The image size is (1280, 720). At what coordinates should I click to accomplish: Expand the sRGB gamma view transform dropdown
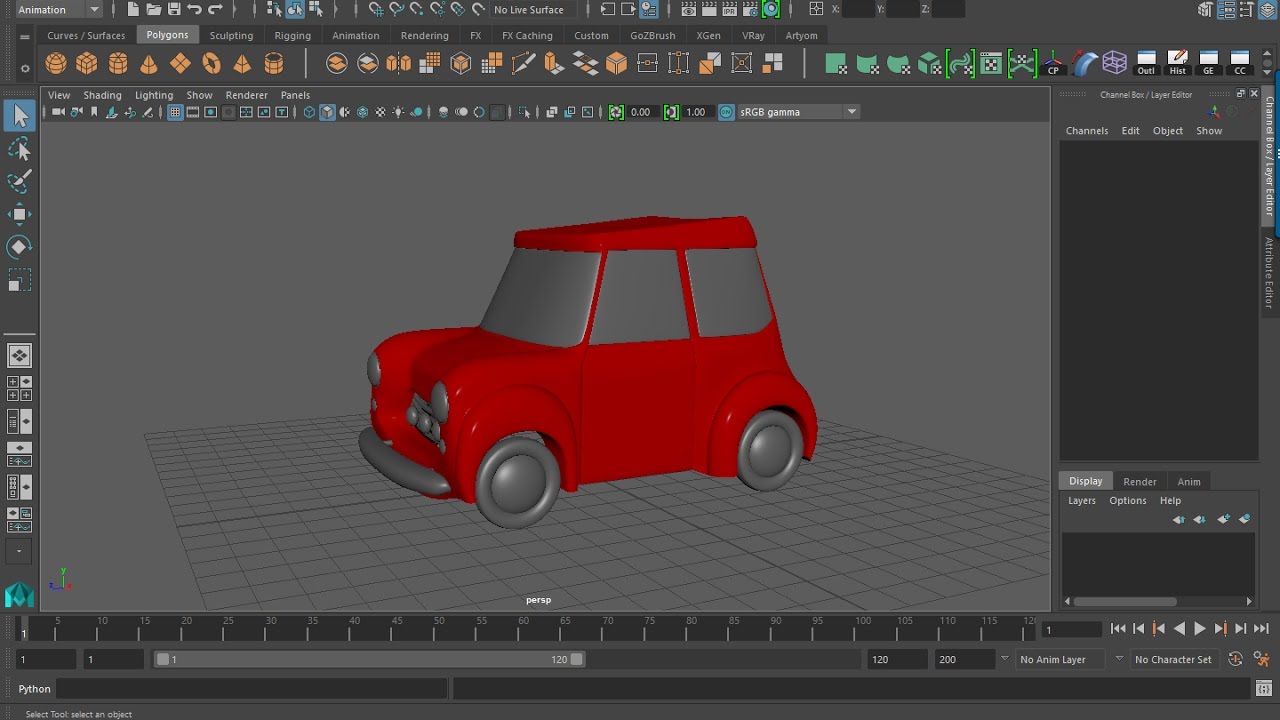[852, 112]
